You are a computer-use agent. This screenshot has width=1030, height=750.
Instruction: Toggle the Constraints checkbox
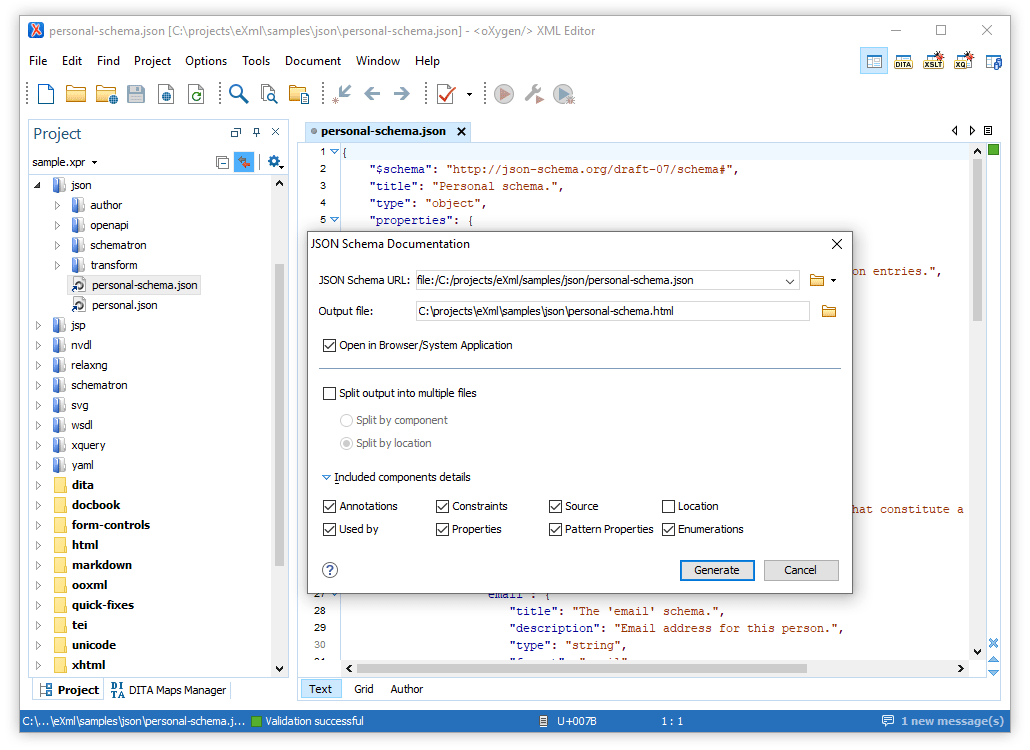[442, 506]
